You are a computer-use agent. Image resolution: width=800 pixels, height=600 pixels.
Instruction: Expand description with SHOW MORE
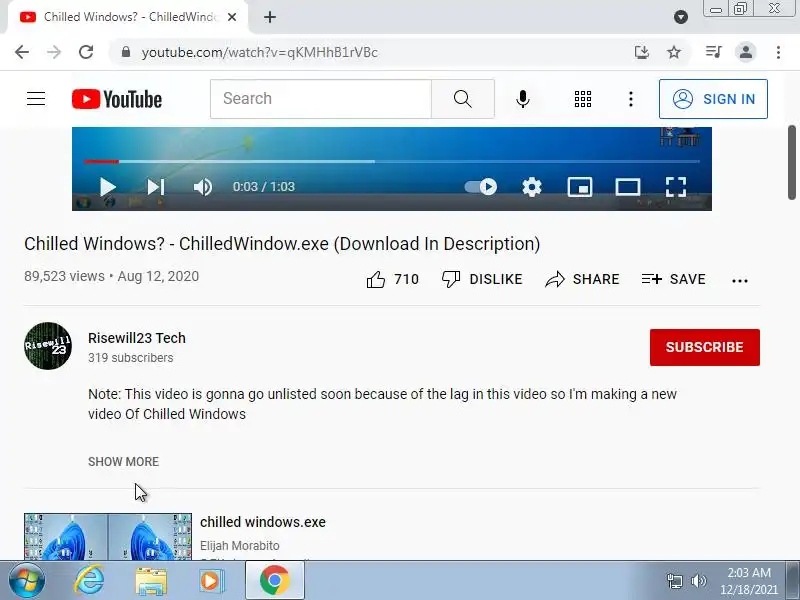point(123,461)
